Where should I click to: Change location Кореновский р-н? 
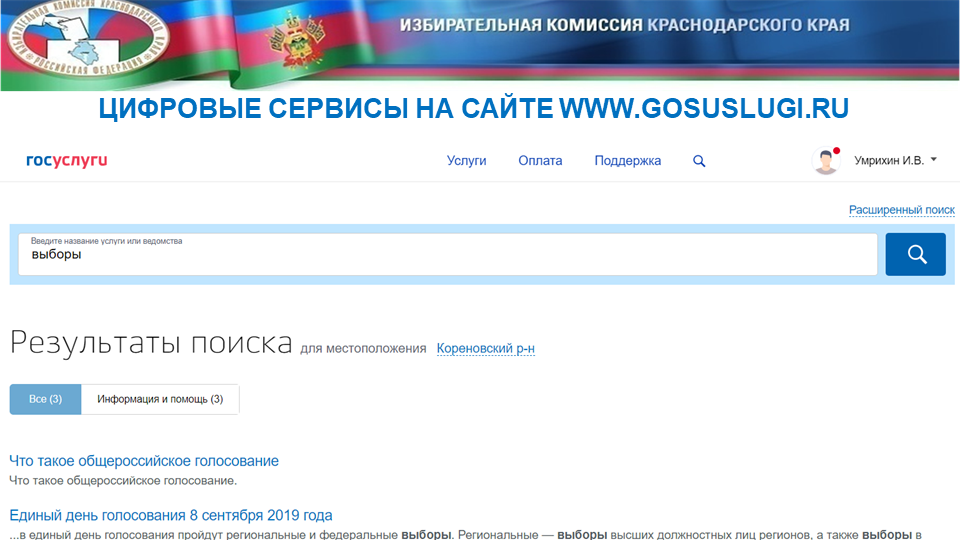point(485,348)
